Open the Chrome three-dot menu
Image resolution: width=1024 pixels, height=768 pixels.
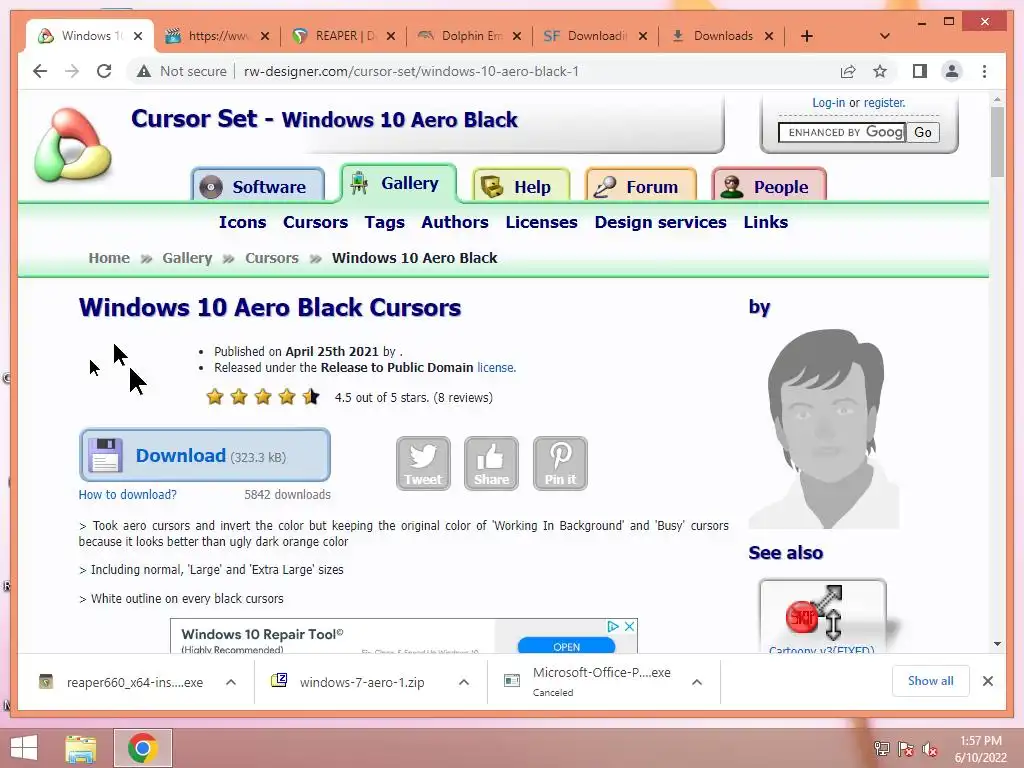(x=984, y=71)
